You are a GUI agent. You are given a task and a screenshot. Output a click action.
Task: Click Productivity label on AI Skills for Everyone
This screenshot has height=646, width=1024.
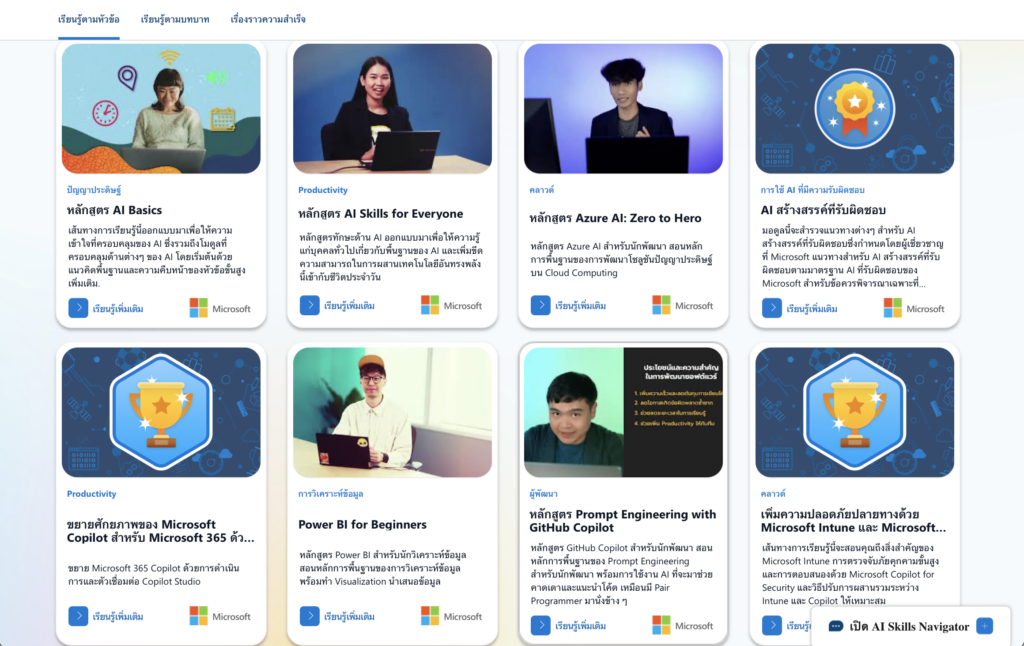click(x=323, y=190)
